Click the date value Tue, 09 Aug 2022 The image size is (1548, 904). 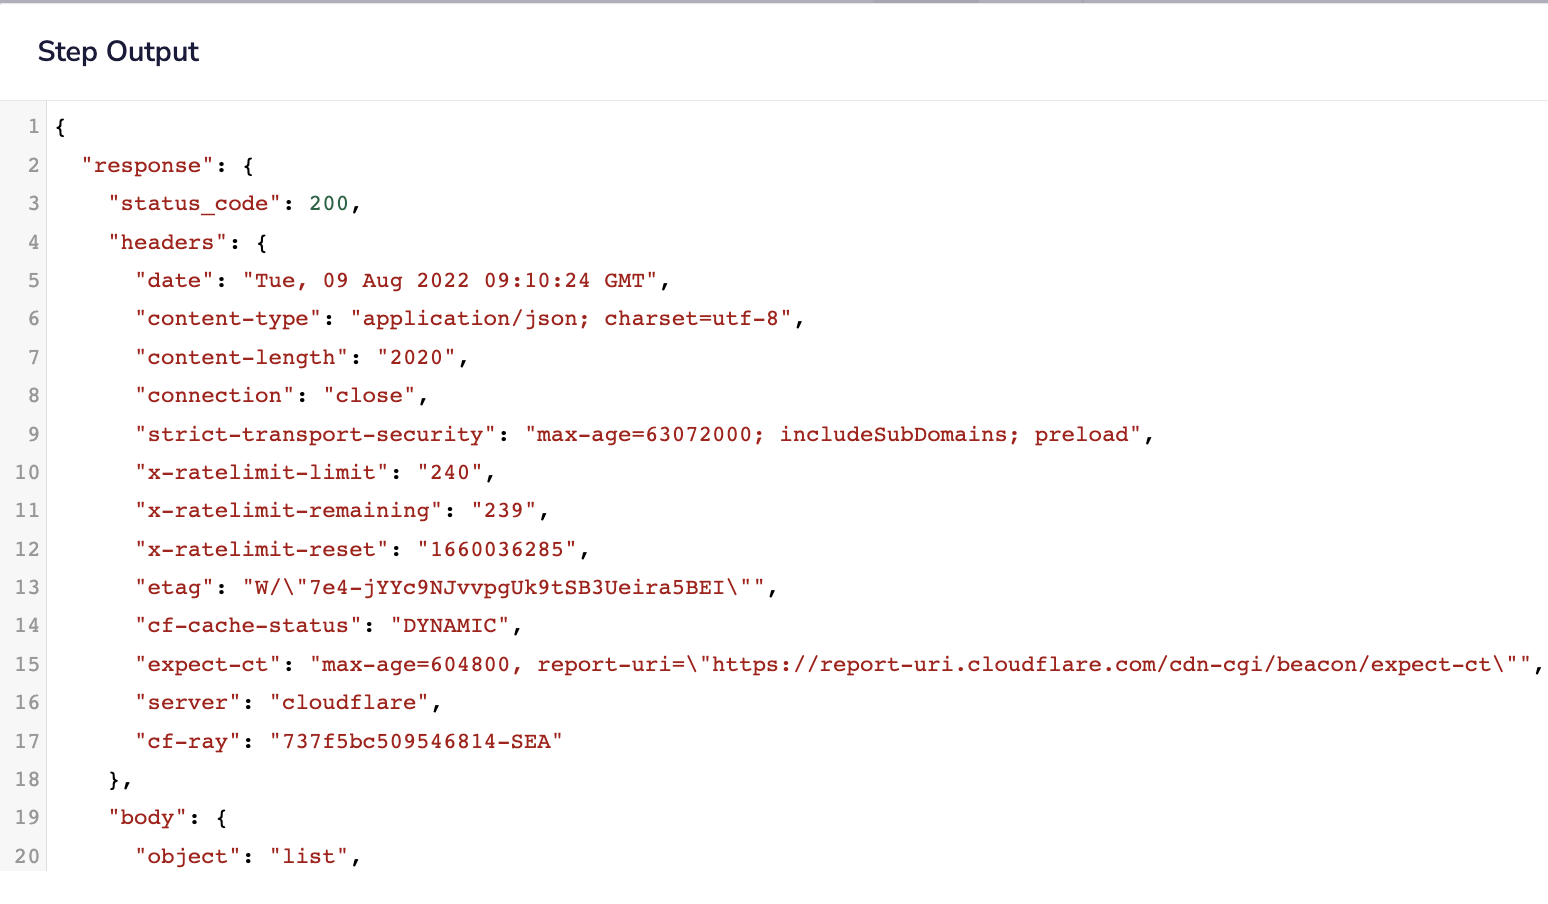[x=450, y=281]
